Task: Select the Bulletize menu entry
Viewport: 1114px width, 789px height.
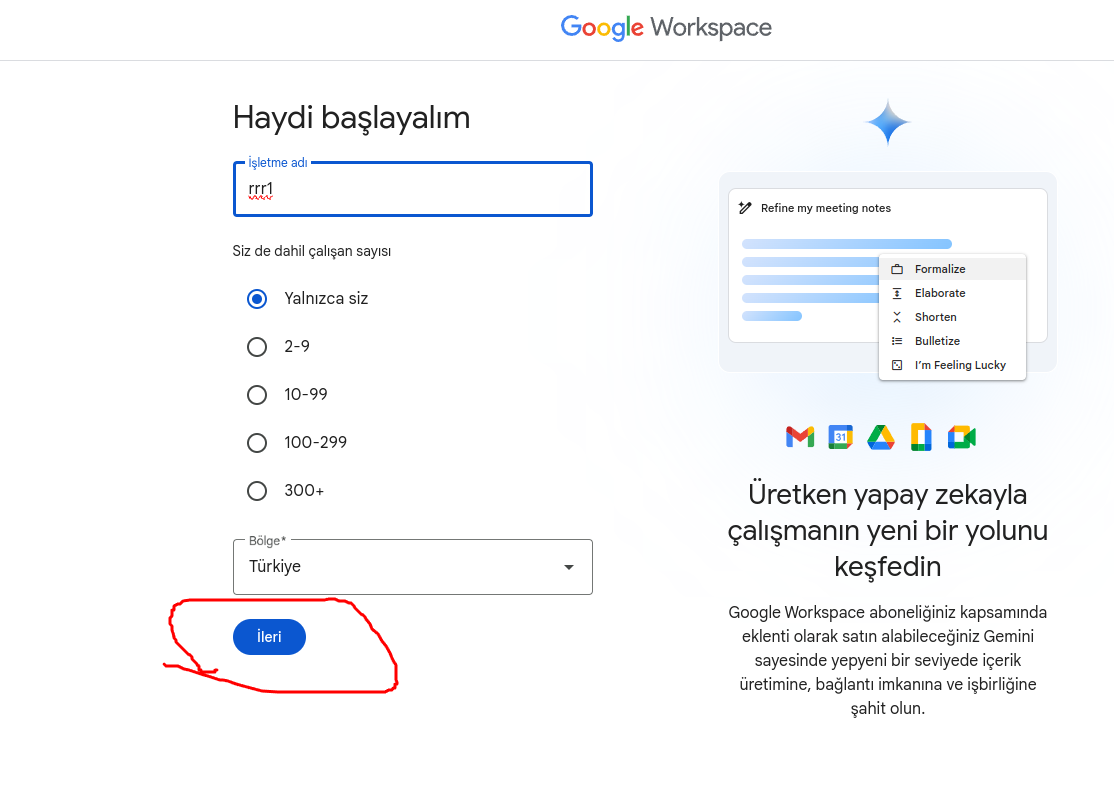Action: tap(952, 341)
